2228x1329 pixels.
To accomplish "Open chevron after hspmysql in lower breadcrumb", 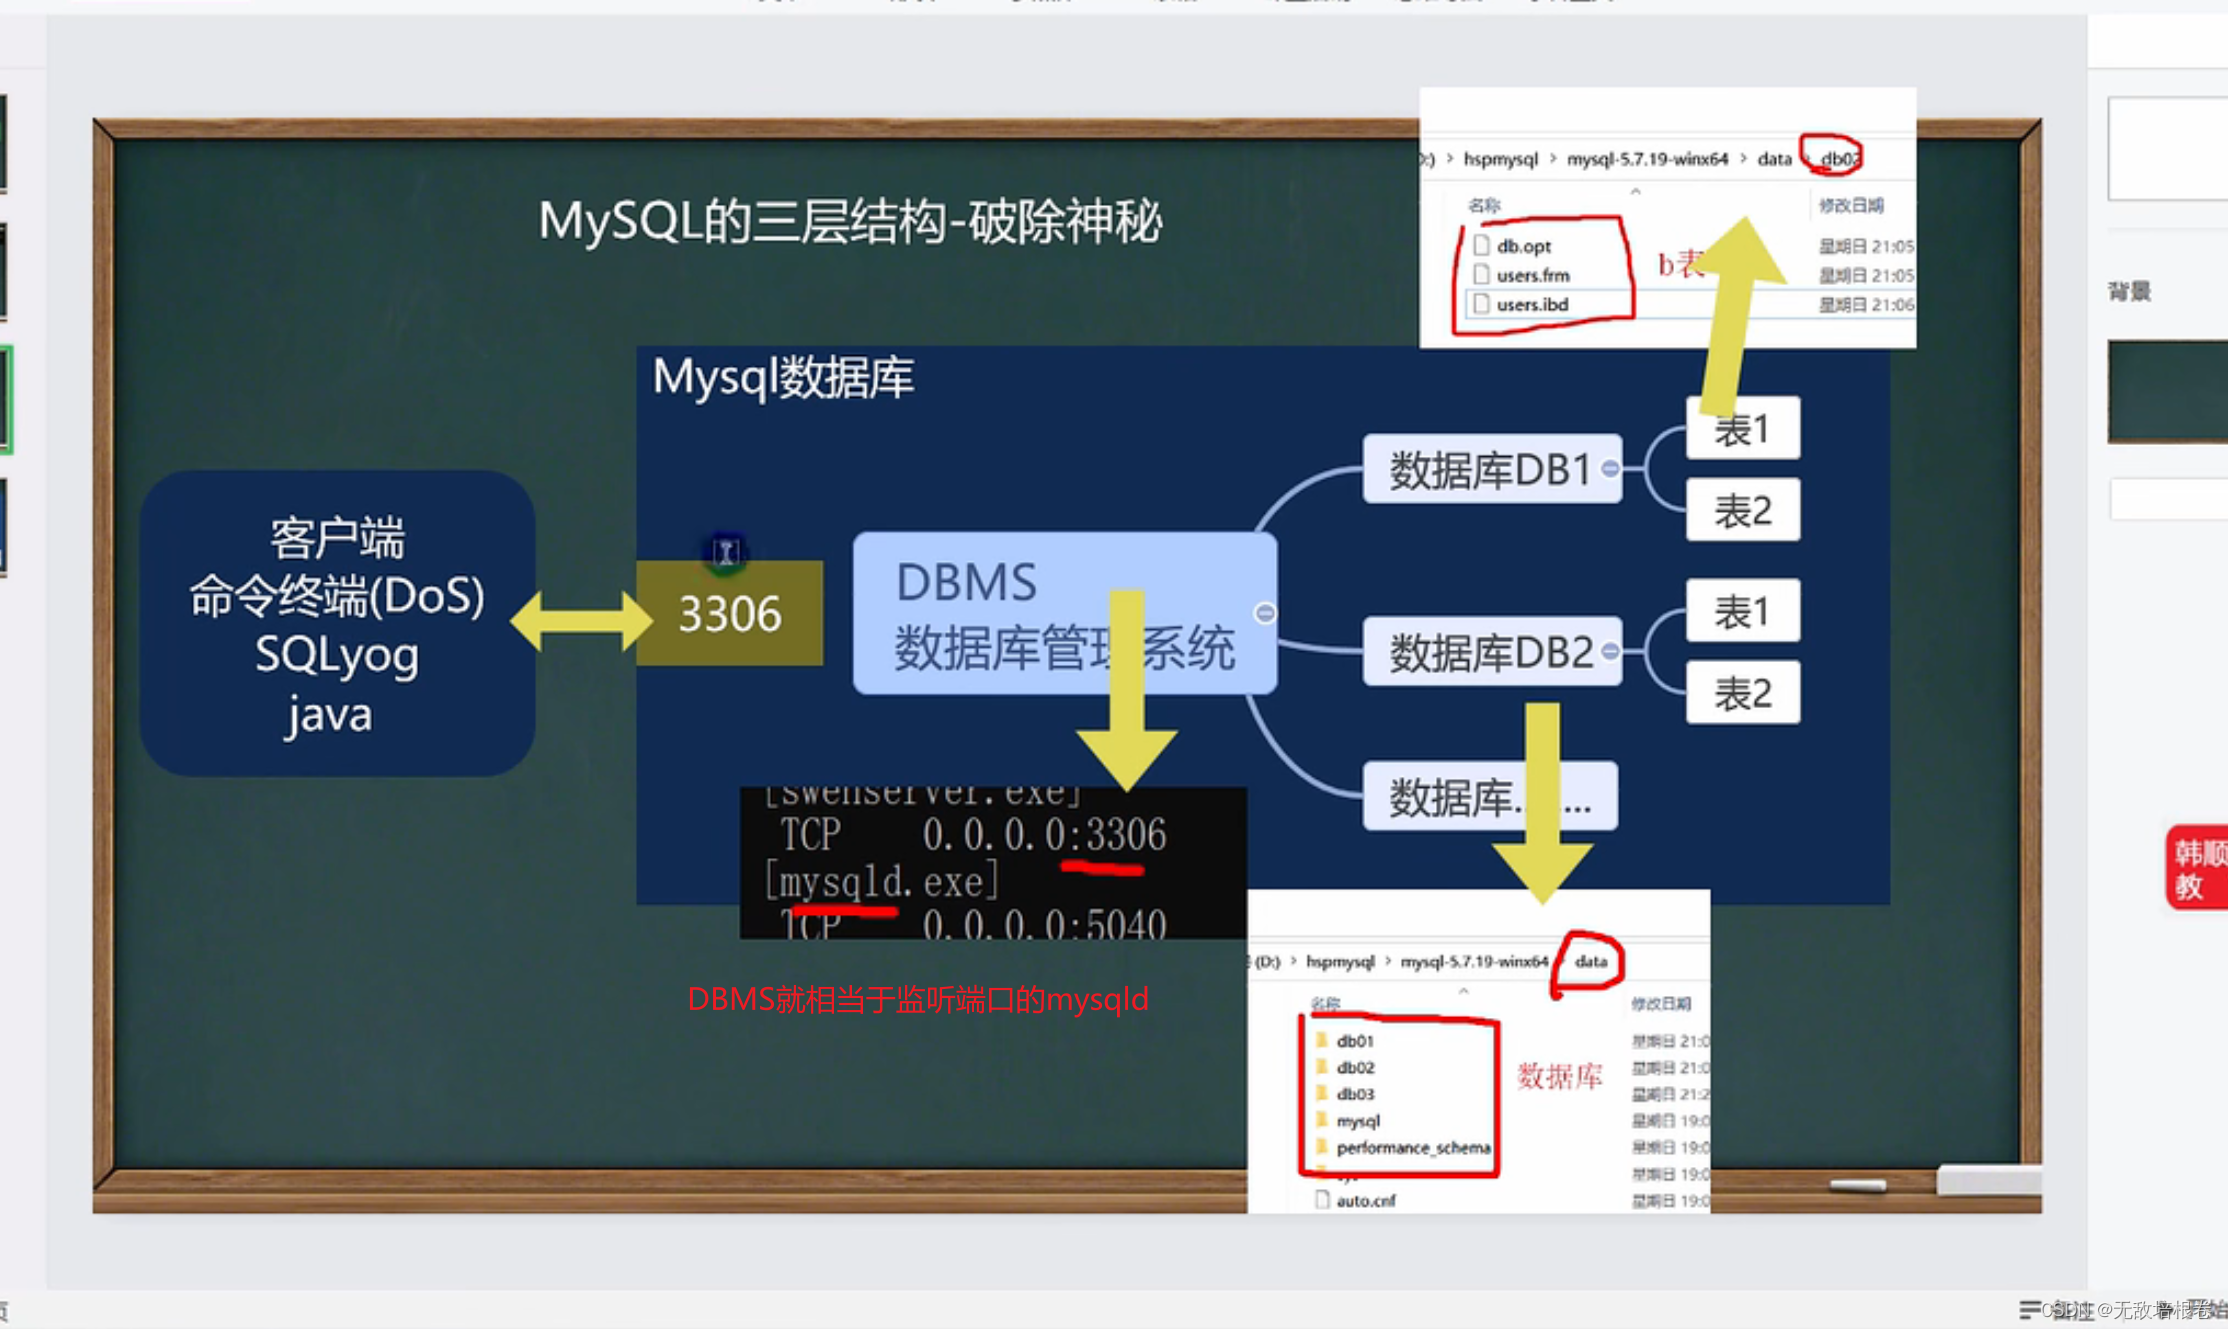I will (1387, 961).
